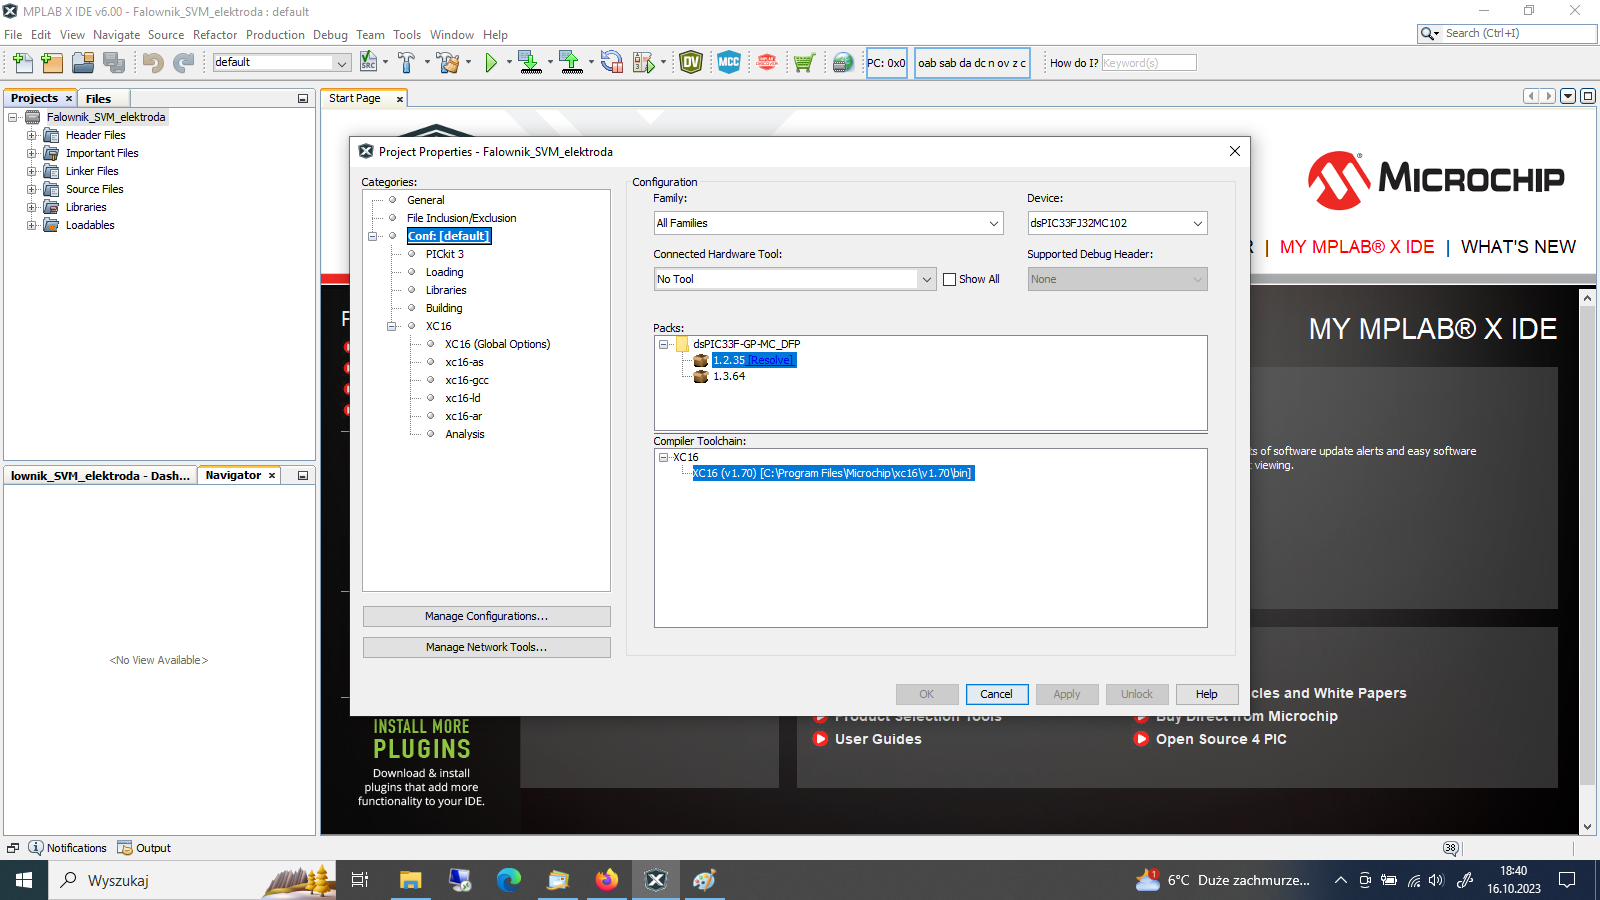Click the Debug Project icon
The height and width of the screenshot is (900, 1600).
coord(644,63)
